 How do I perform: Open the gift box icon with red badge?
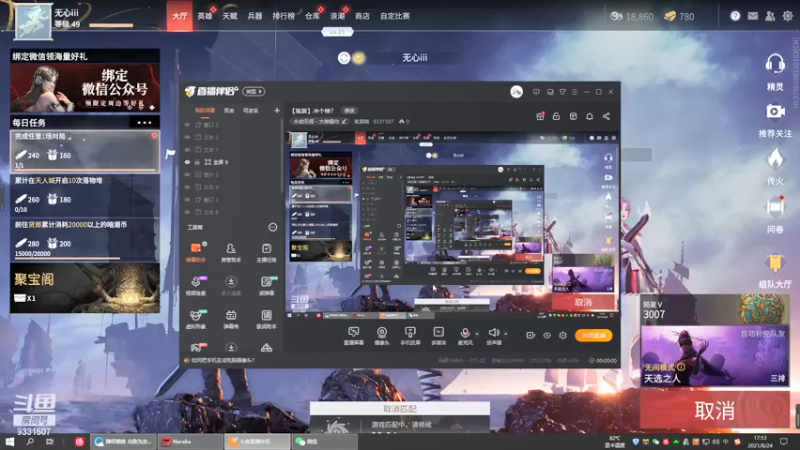click(x=540, y=116)
